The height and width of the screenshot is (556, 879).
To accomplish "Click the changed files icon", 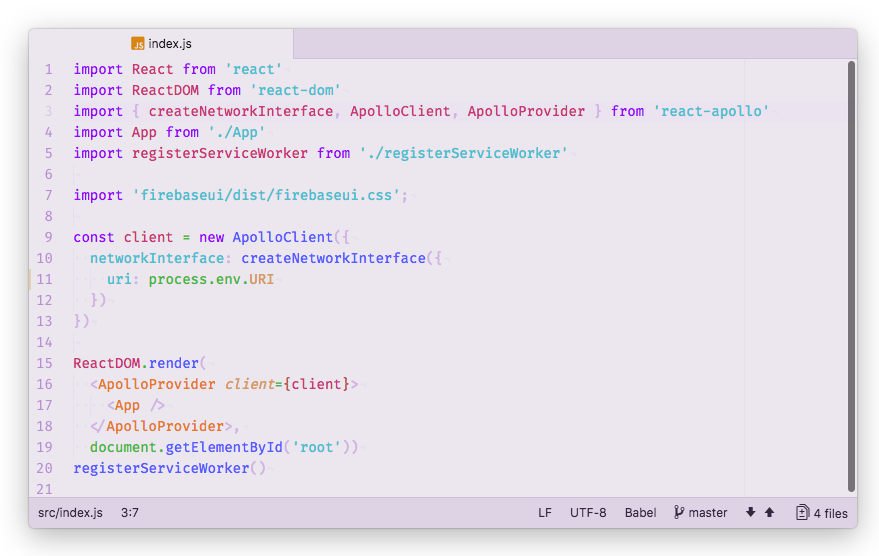I will click(x=802, y=512).
